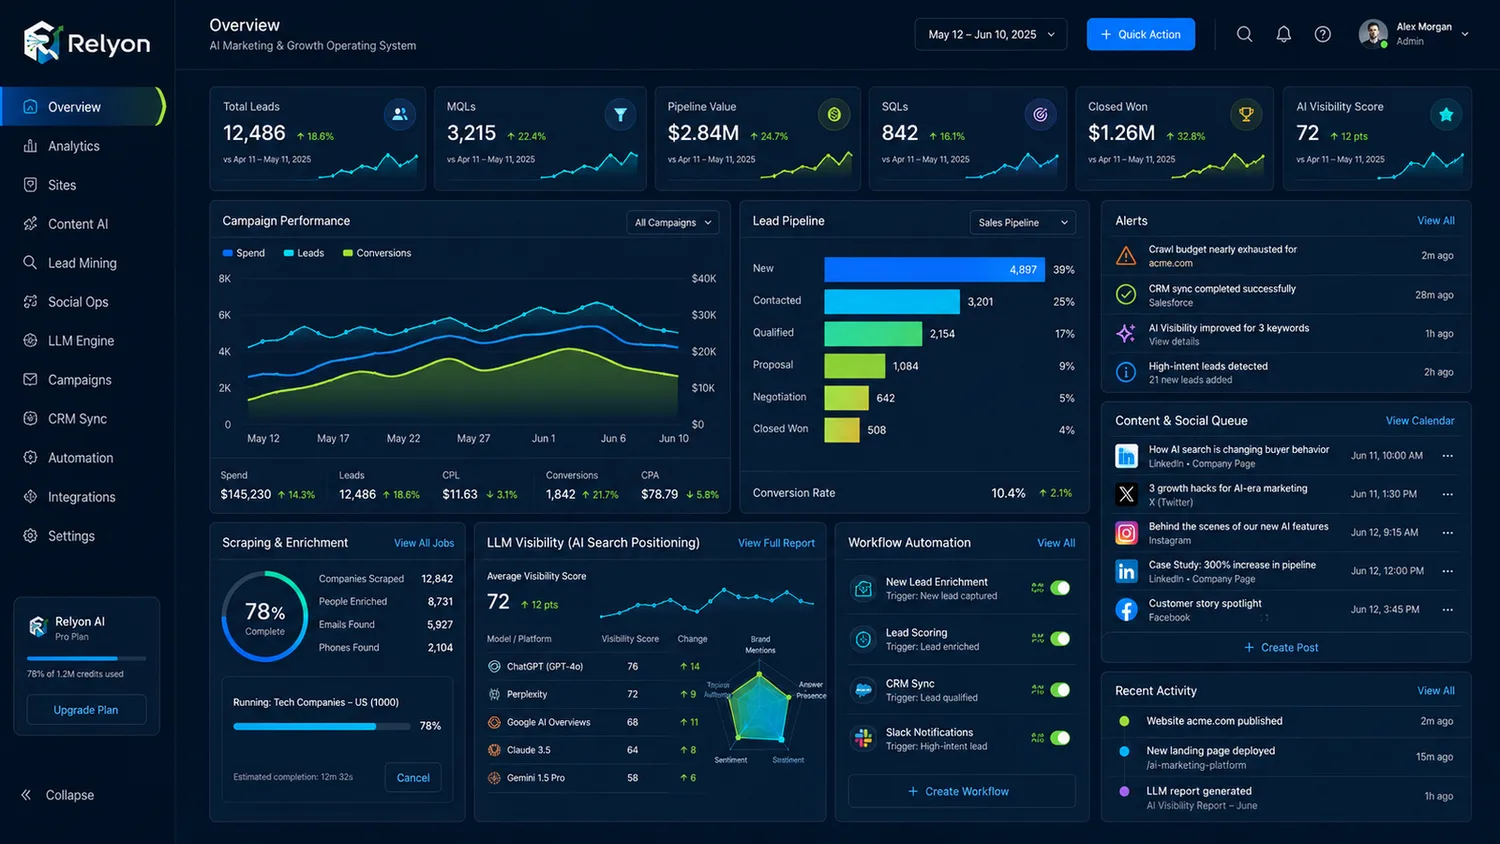1500x844 pixels.
Task: Open options menu for Case Study post
Action: (1447, 571)
